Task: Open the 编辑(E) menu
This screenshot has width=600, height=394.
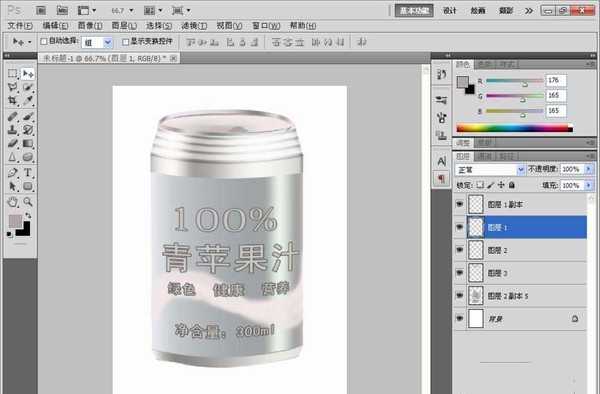Action: pos(55,26)
